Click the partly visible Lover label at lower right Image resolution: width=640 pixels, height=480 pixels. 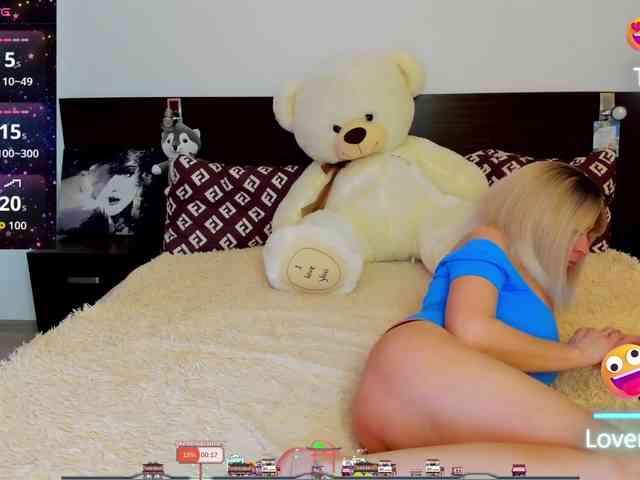pos(613,439)
